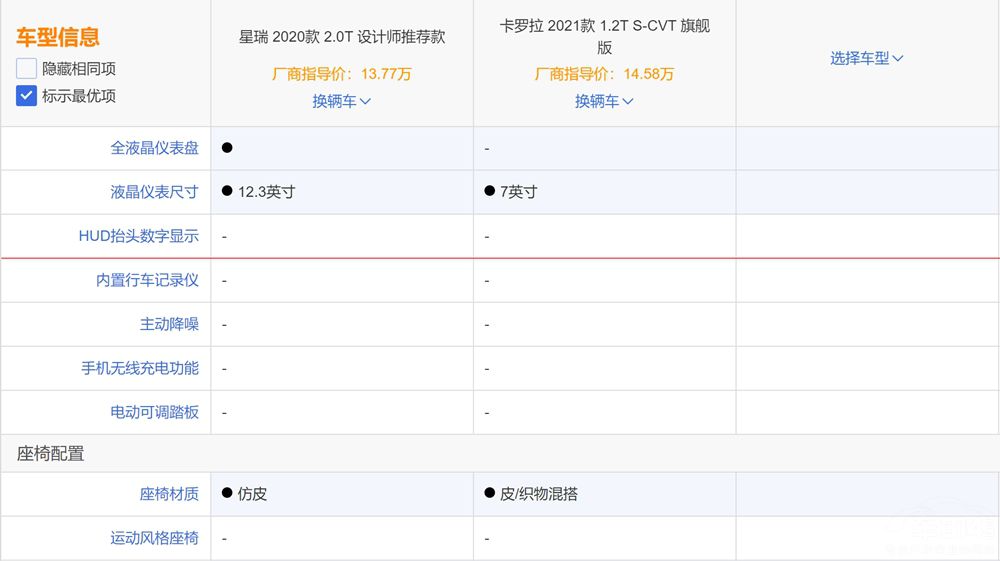Uncheck the 标示最优项 checkbox
1000x561 pixels.
point(26,96)
